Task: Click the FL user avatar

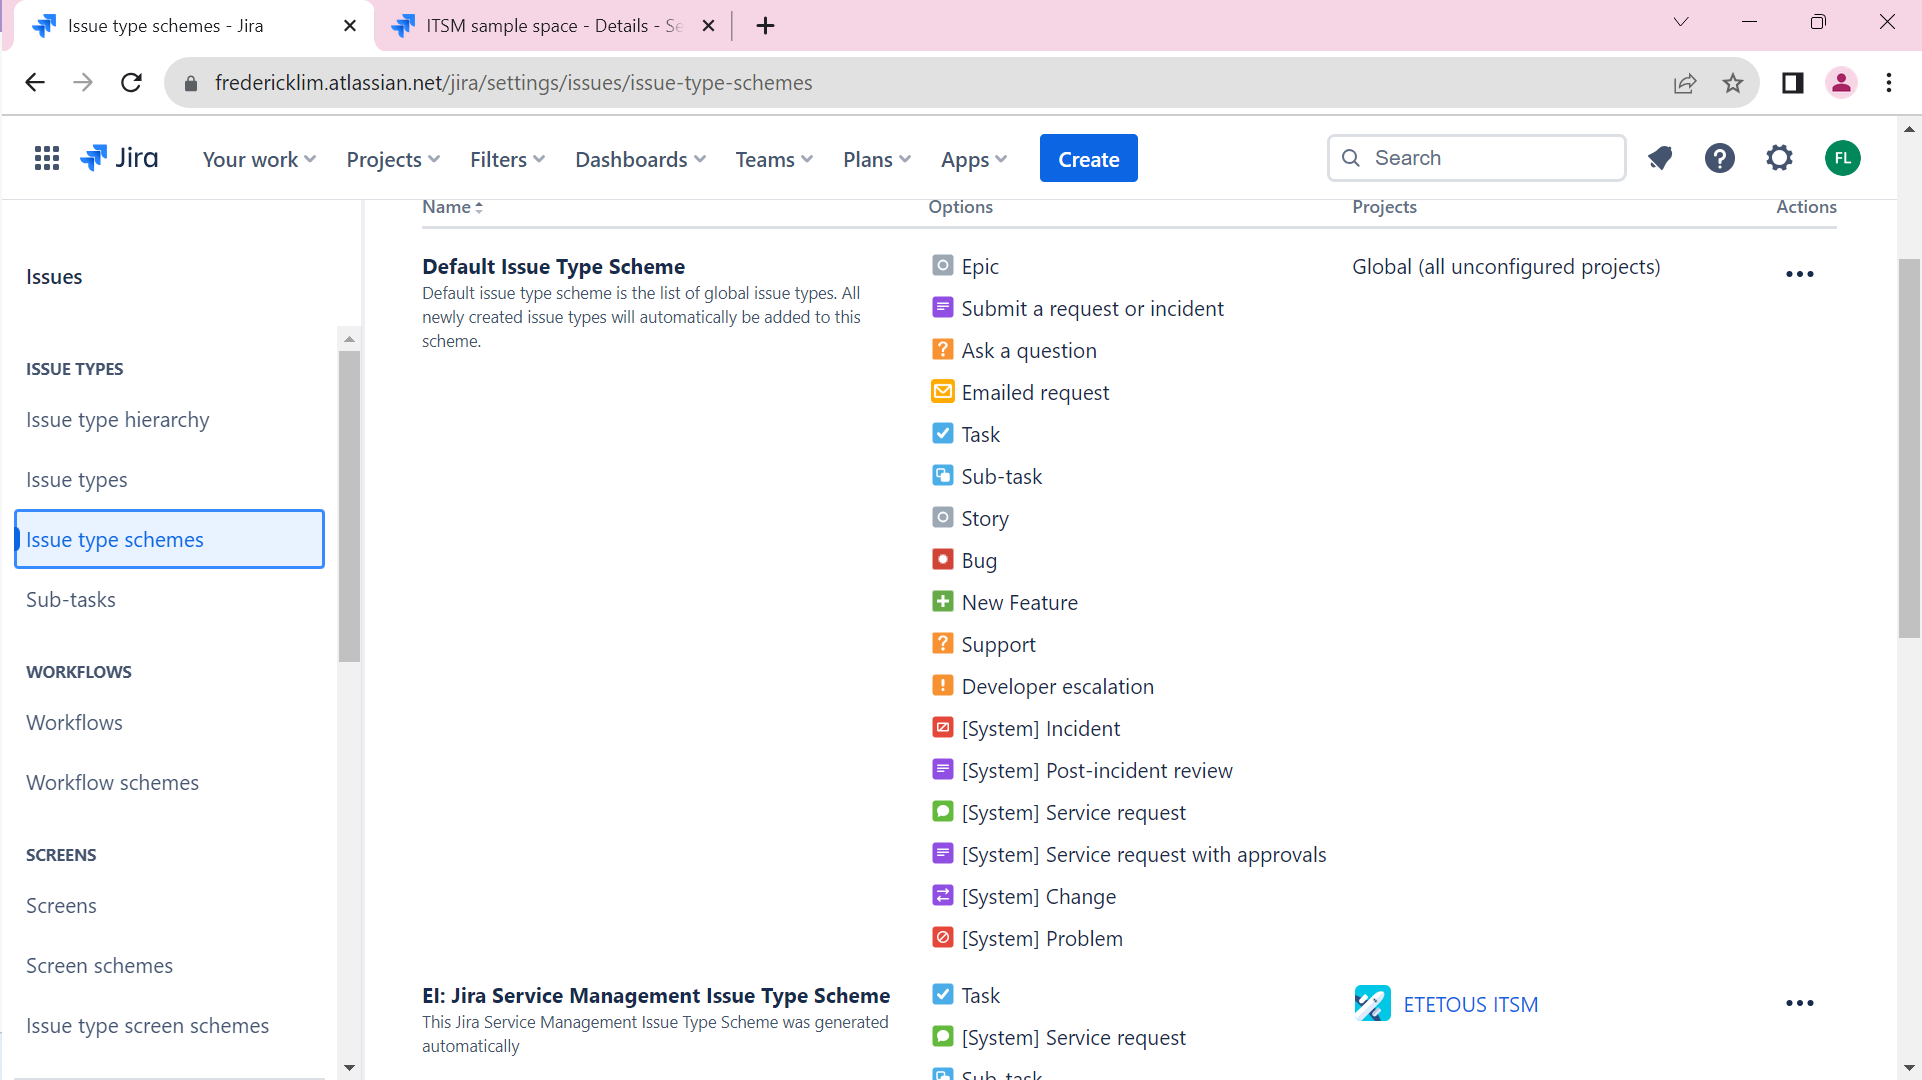Action: [1842, 158]
